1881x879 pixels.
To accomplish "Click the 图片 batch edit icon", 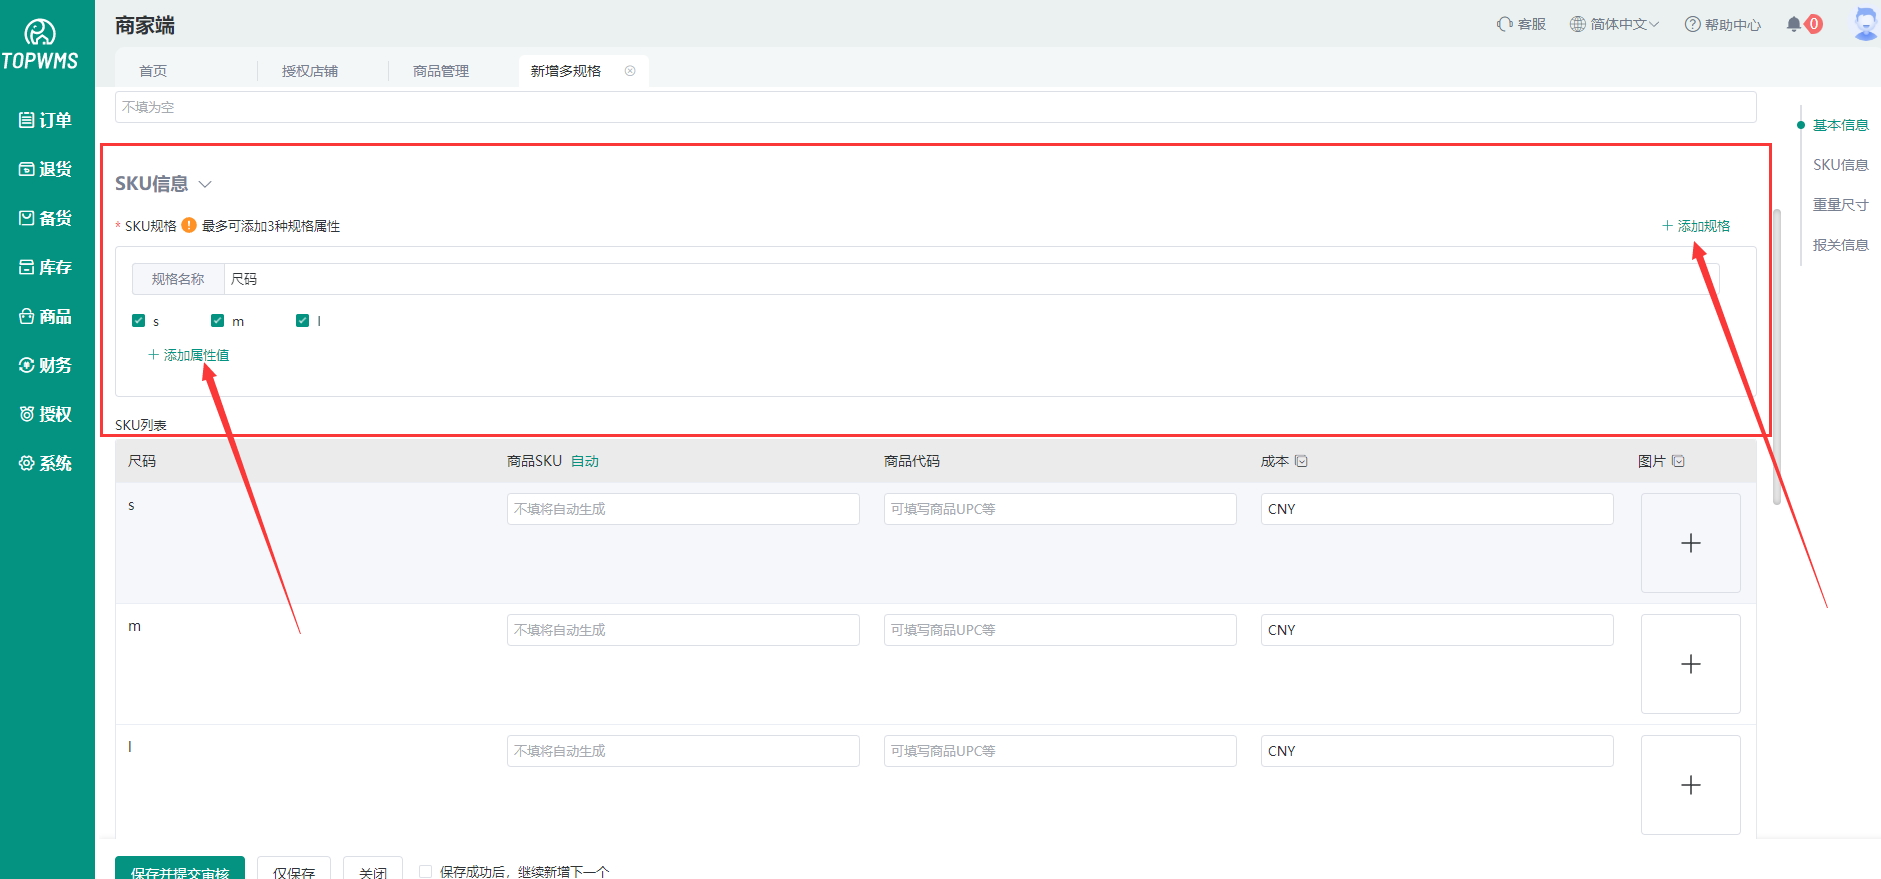I will click(x=1678, y=461).
